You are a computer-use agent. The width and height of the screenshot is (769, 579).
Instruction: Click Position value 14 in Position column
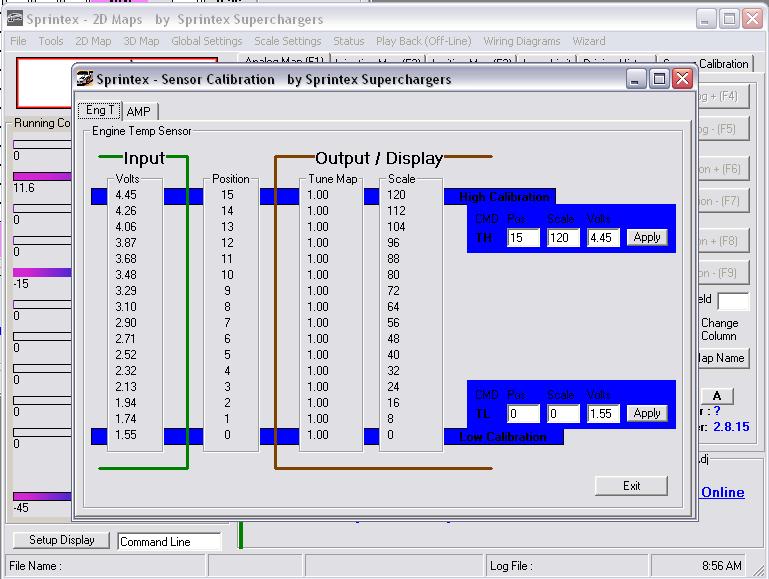point(227,211)
